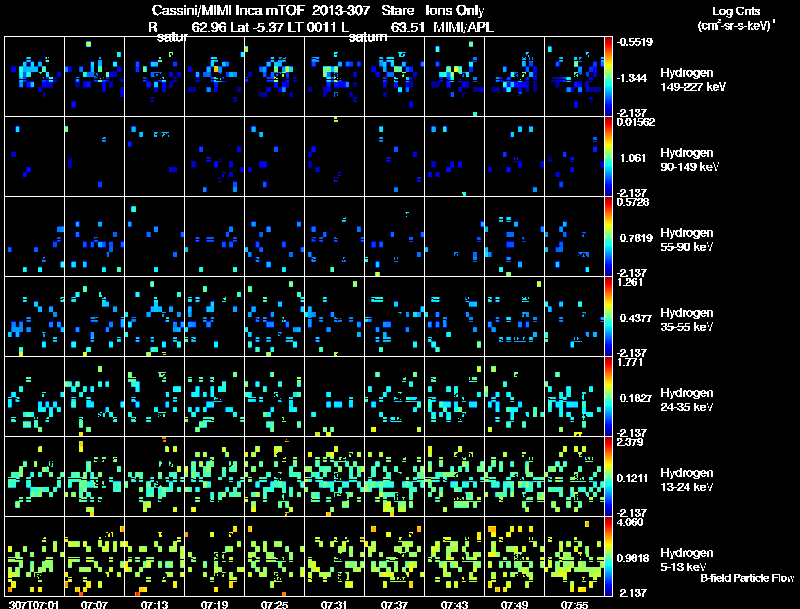Click the 'Stare' mode label in the title

pyautogui.click(x=397, y=11)
